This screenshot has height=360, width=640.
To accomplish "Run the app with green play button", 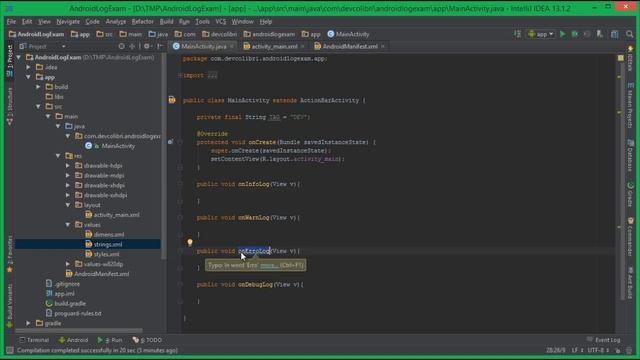I will pos(562,34).
